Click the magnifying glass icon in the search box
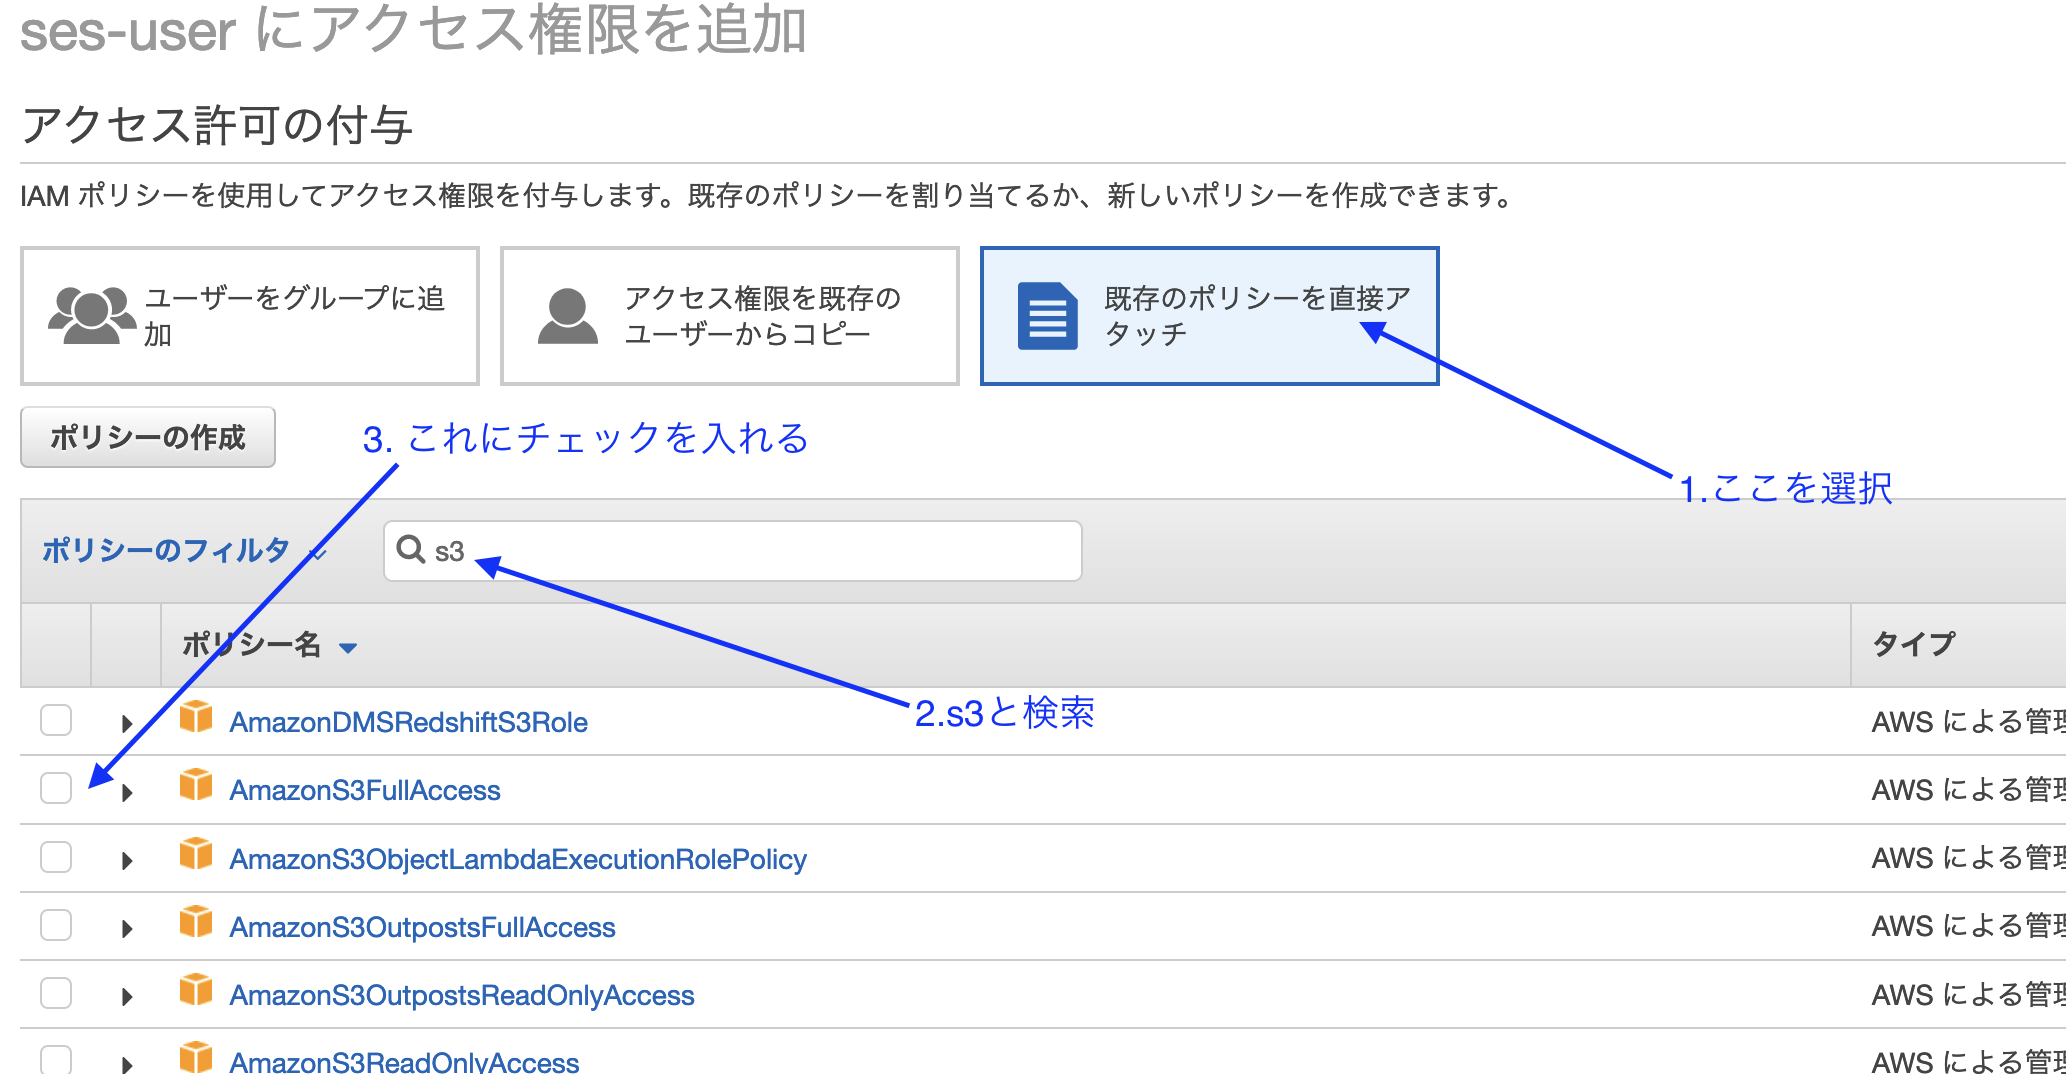2066x1074 pixels. (413, 549)
